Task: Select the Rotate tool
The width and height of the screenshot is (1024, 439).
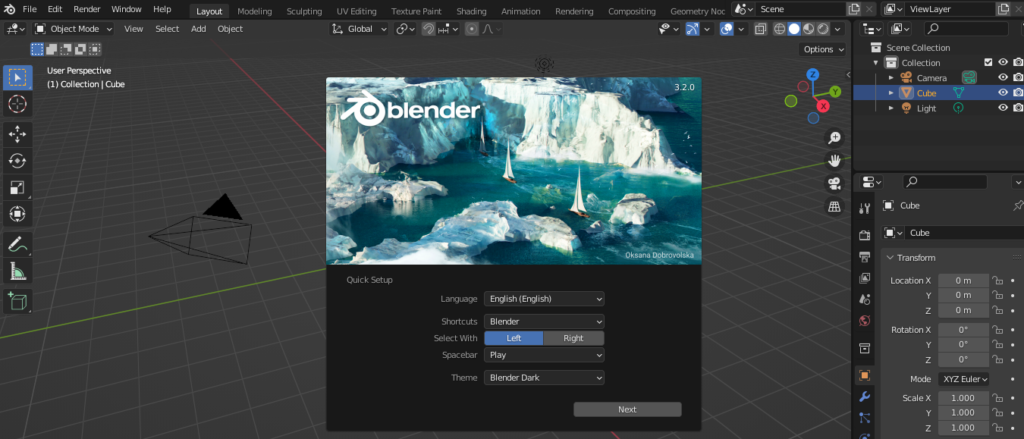Action: coord(18,161)
